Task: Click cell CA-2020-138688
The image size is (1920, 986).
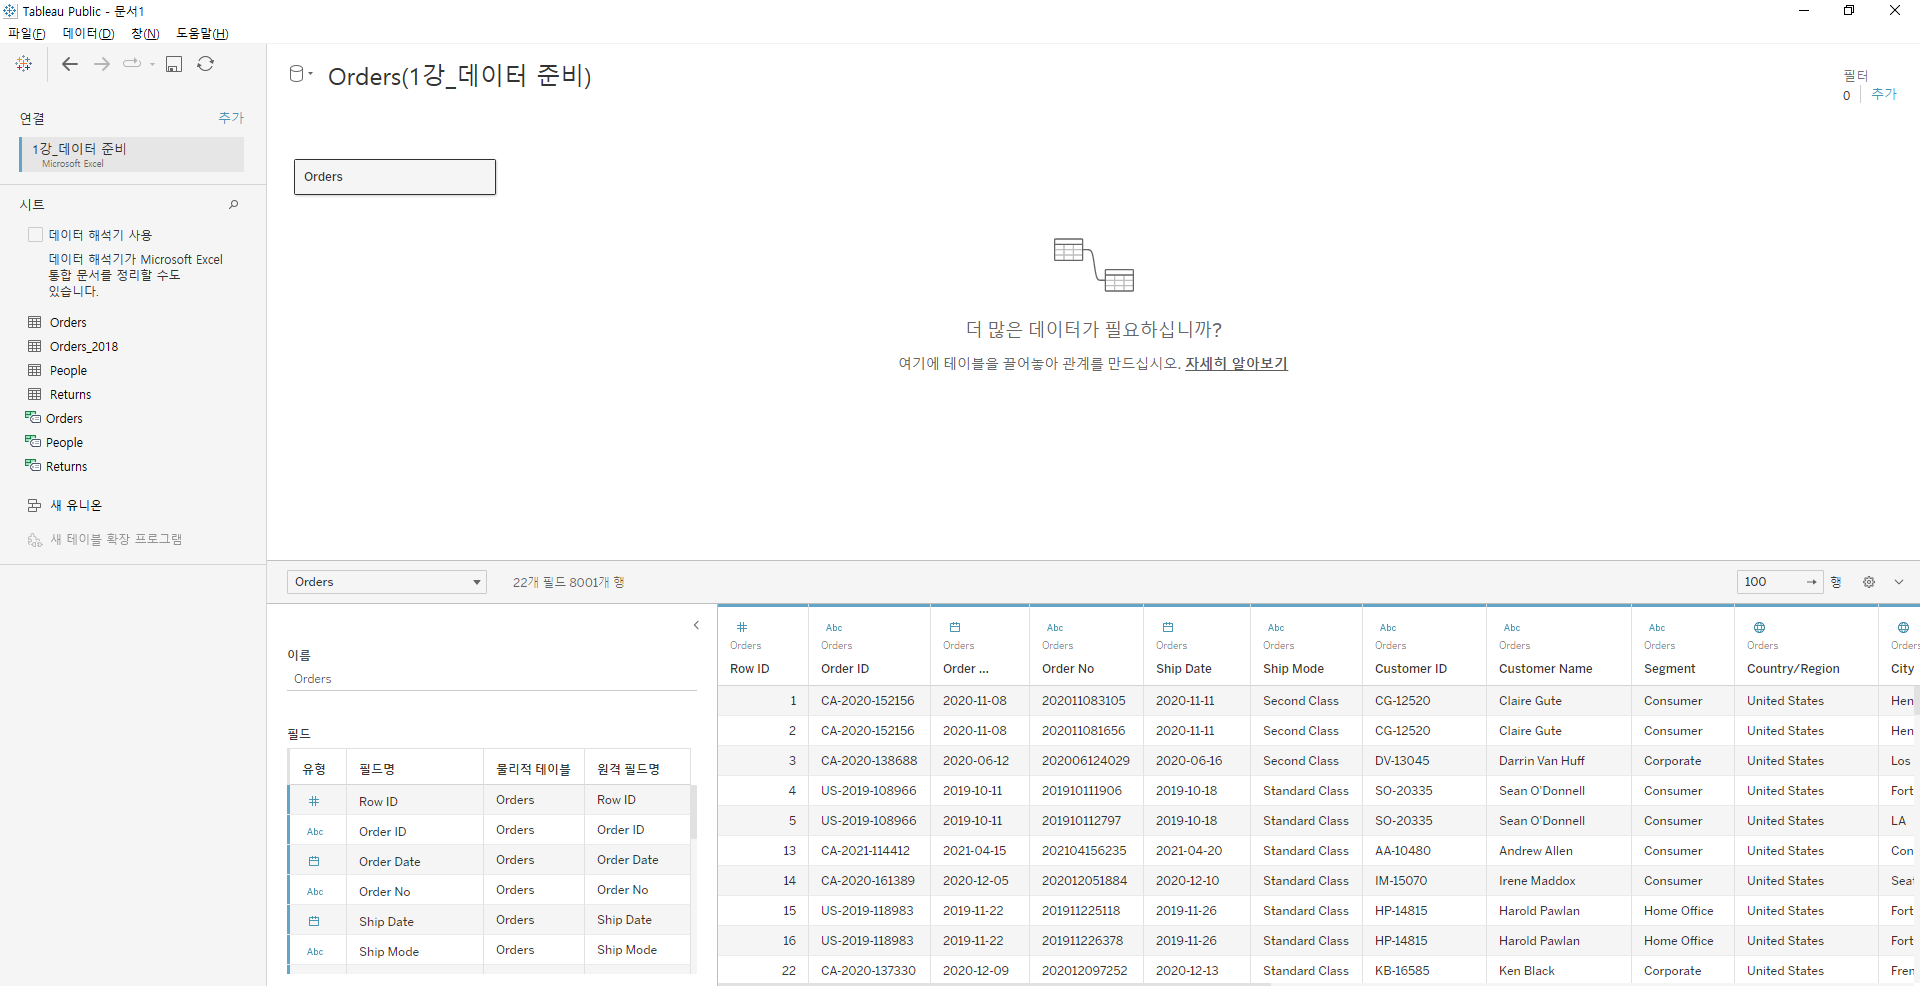Action: [869, 761]
